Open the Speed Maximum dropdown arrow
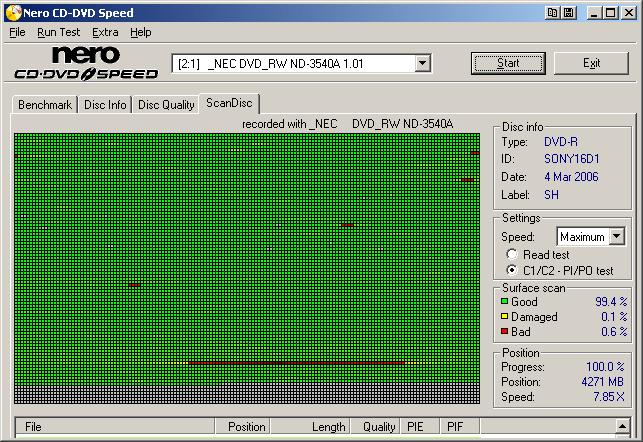Image resolution: width=643 pixels, height=442 pixels. [x=616, y=237]
